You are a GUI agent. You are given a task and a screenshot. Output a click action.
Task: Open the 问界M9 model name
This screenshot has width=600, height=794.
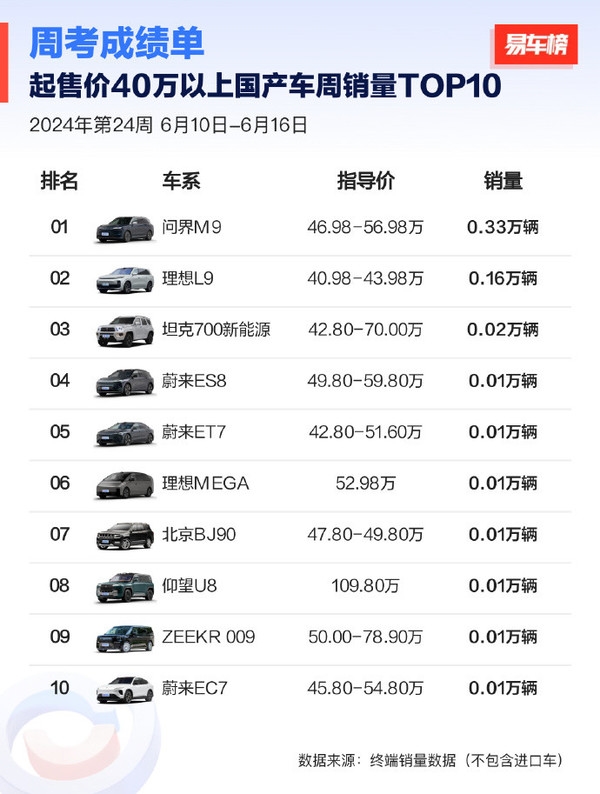(x=191, y=228)
